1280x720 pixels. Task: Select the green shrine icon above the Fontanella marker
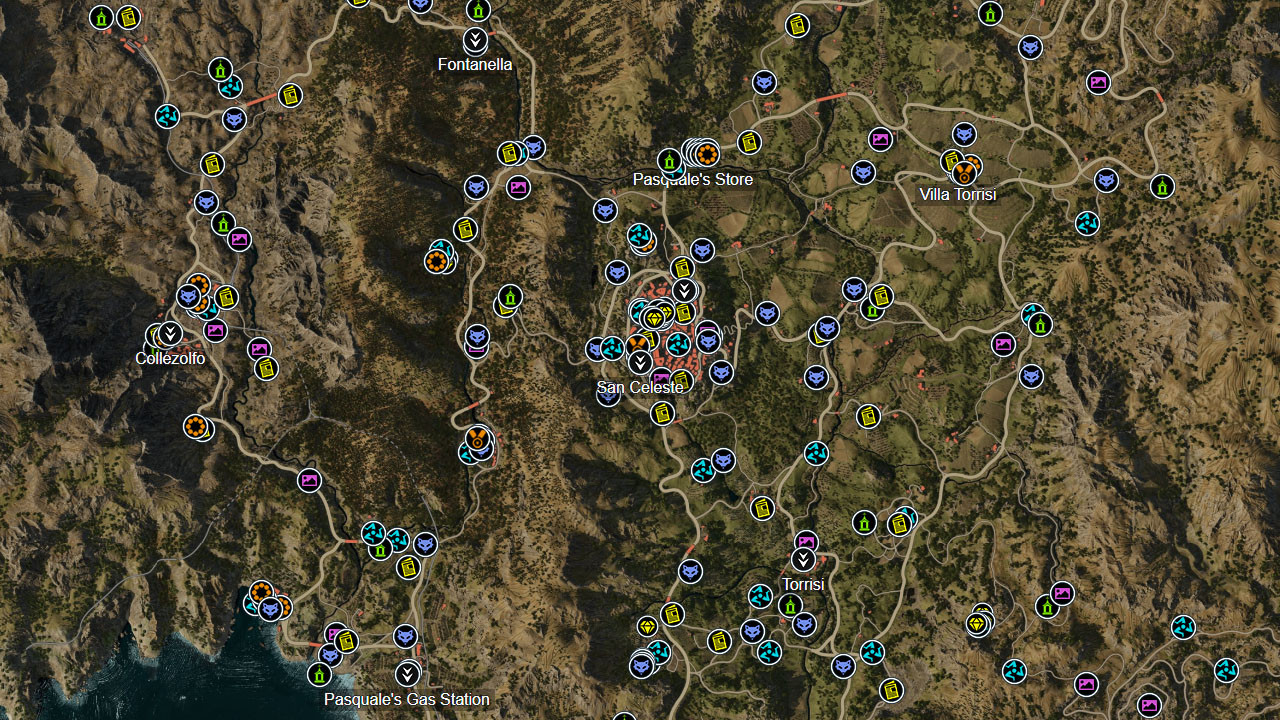click(x=478, y=11)
